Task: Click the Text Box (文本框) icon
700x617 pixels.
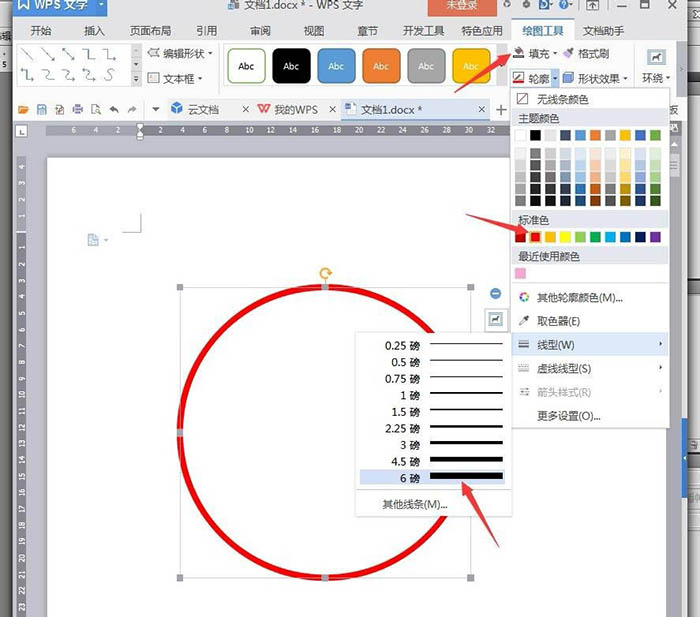Action: (x=154, y=78)
